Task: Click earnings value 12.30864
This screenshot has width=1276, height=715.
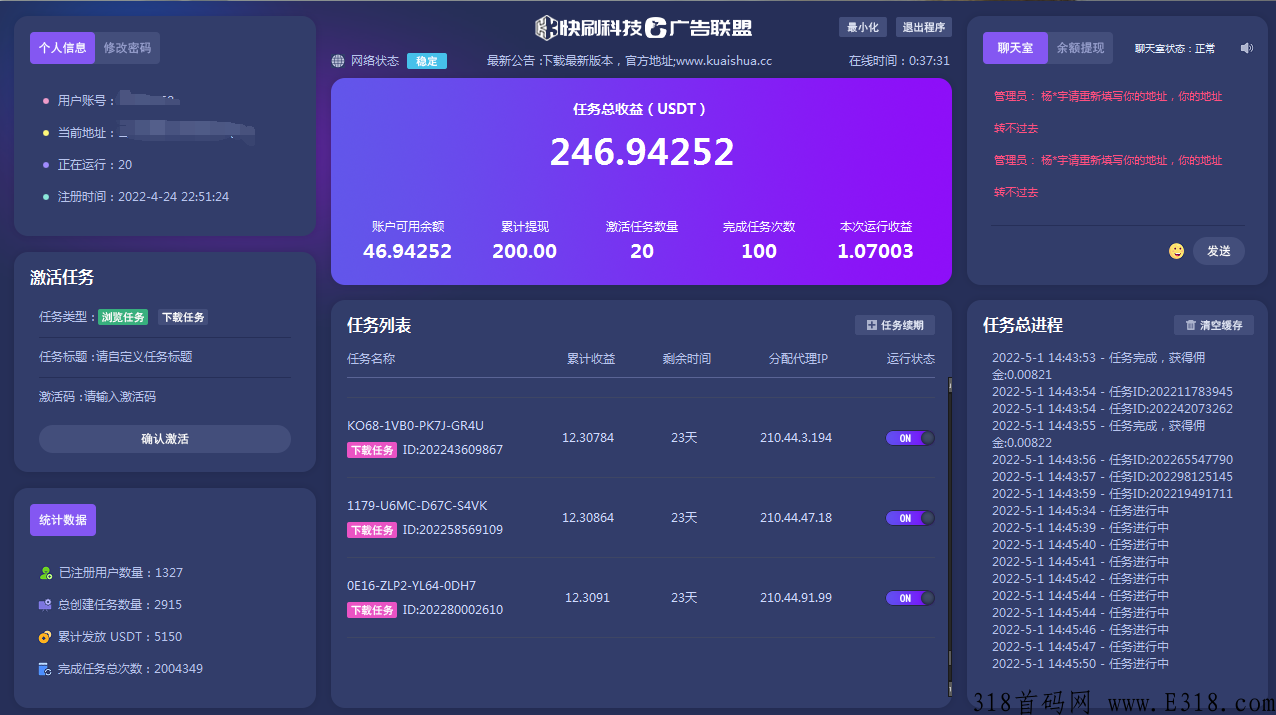Action: (588, 518)
